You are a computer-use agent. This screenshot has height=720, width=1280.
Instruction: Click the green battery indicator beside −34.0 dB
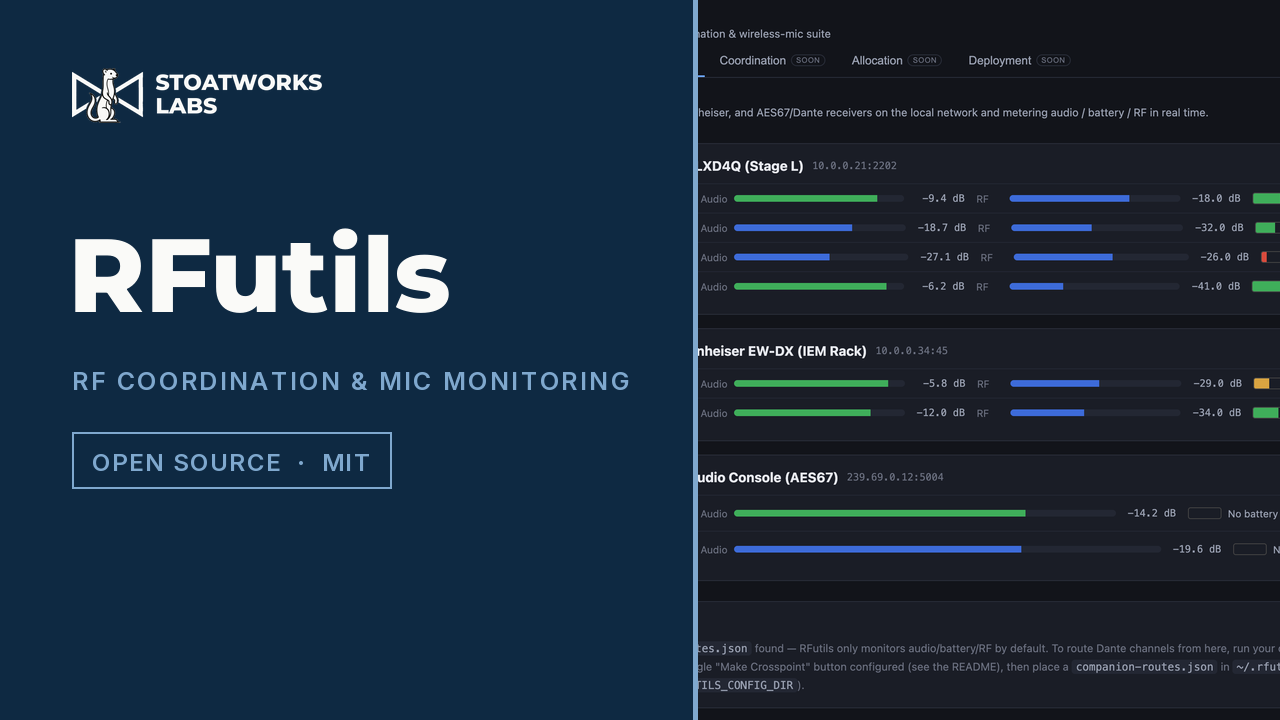(1266, 412)
